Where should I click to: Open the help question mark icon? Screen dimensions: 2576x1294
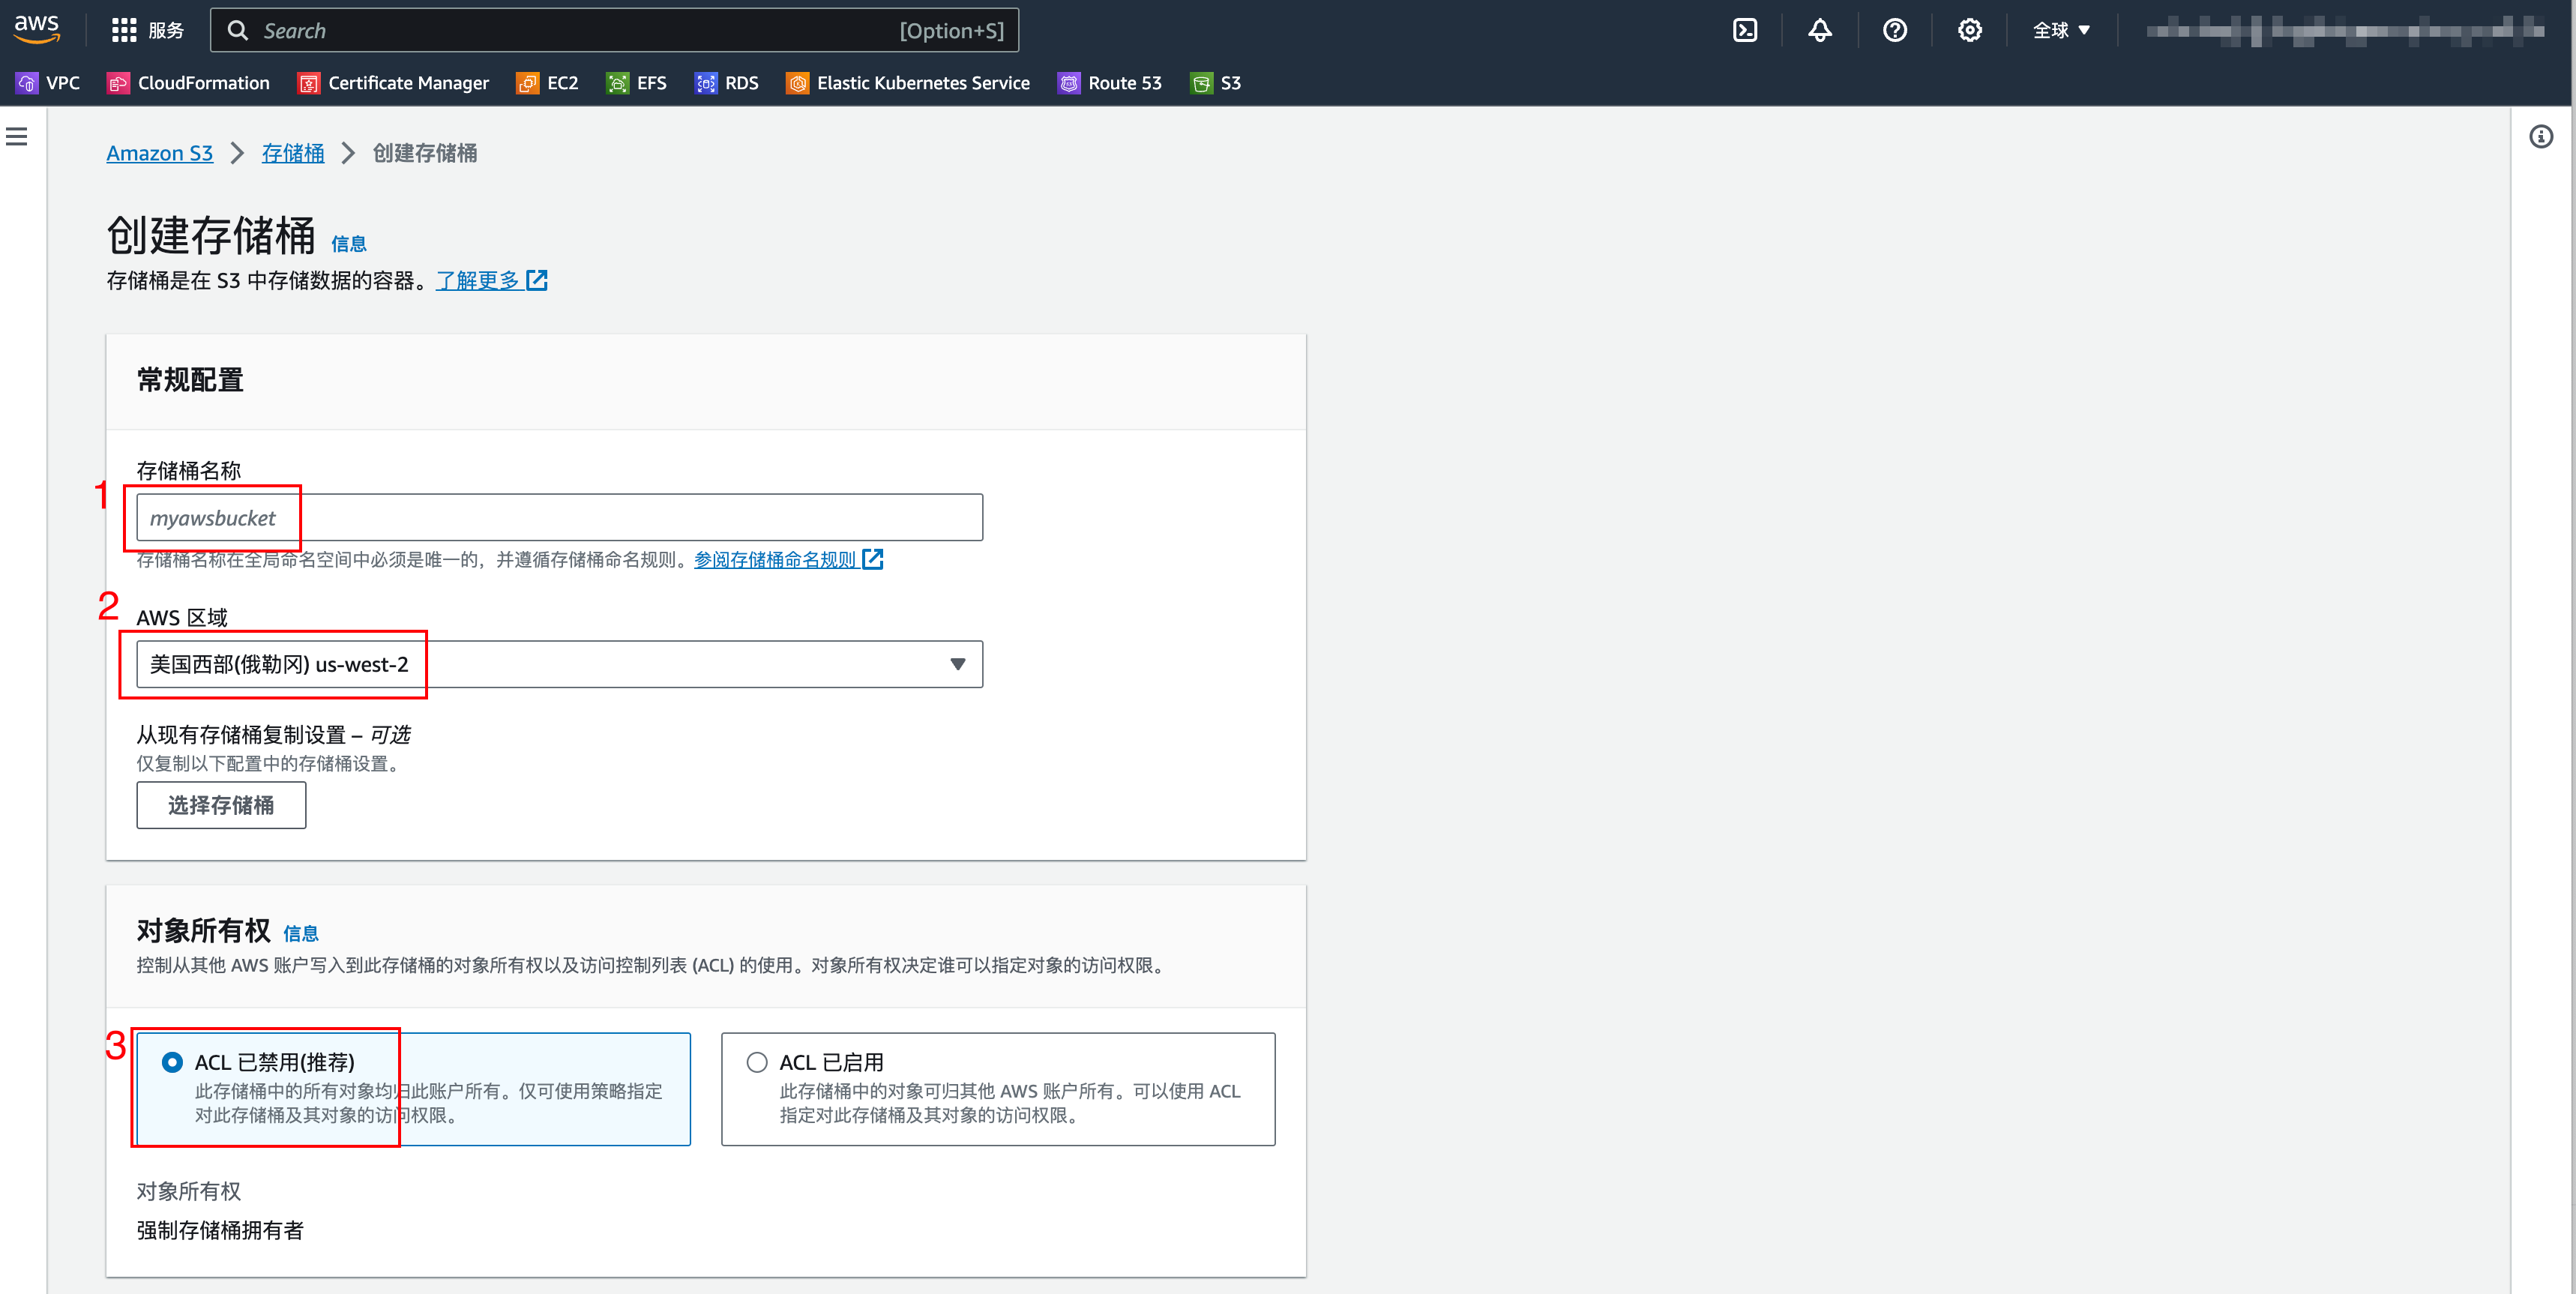tap(1895, 30)
